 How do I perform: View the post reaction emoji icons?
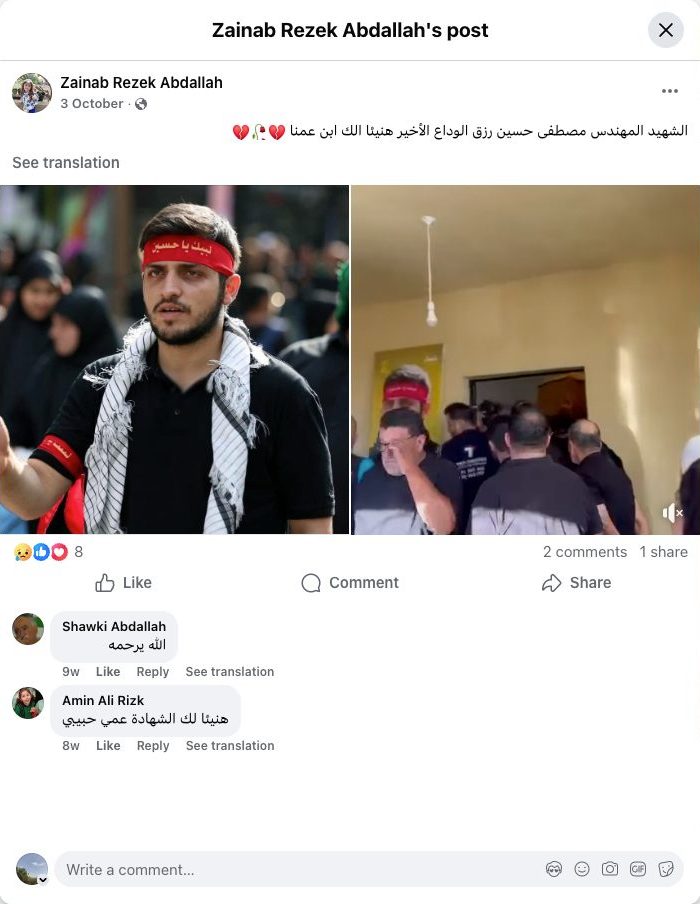click(x=40, y=552)
